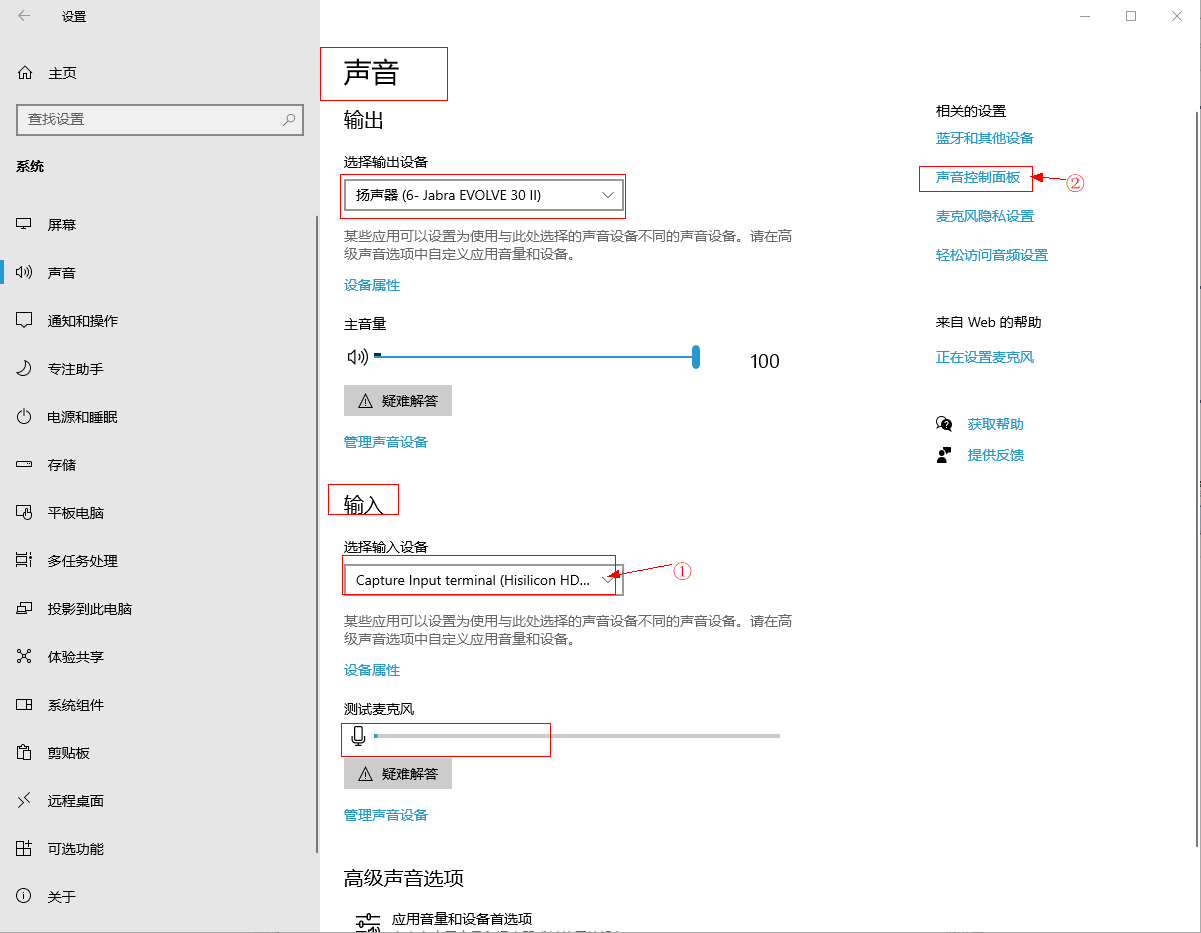Select 存储 in the sidebar menu

click(61, 465)
